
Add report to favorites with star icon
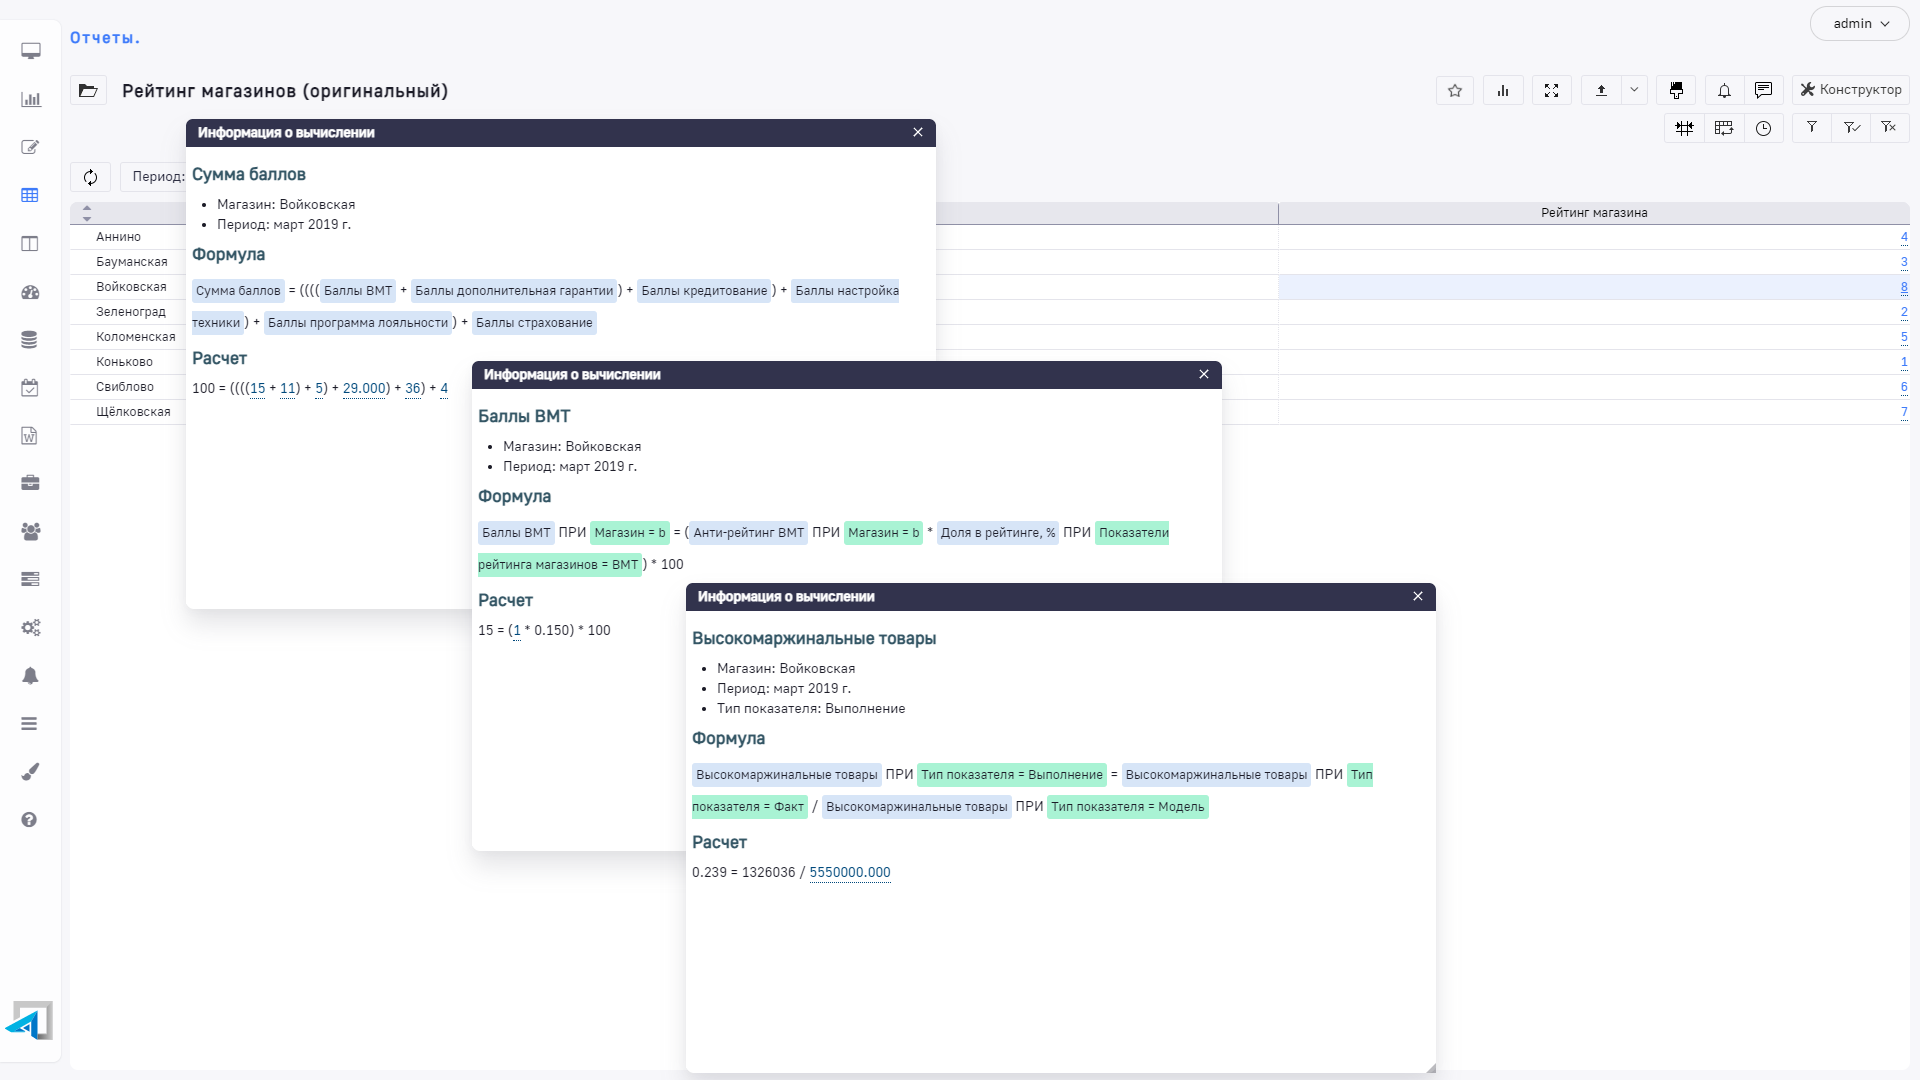pyautogui.click(x=1455, y=90)
